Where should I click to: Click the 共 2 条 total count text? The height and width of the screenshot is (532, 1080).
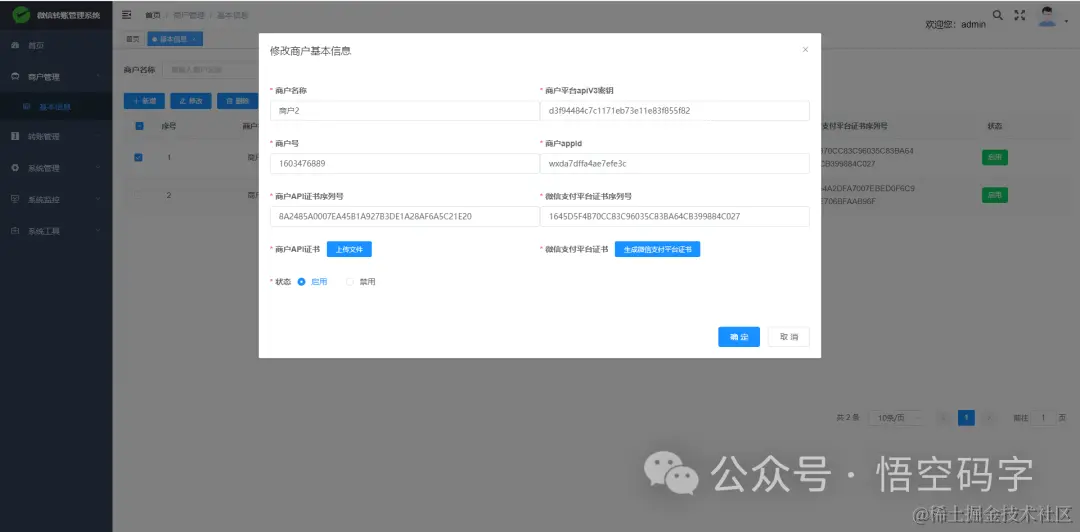848,418
